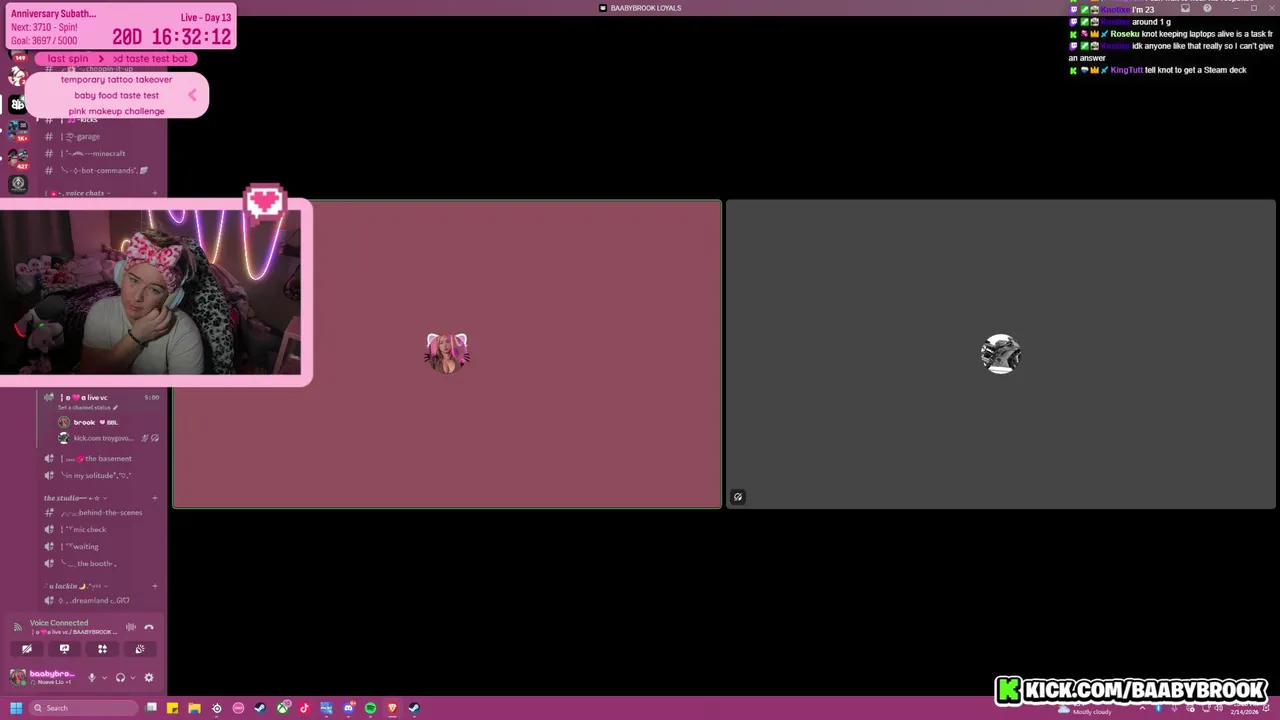Screen dimensions: 1280x720
Task: Turn on camera in voice panel
Action: pos(27,649)
